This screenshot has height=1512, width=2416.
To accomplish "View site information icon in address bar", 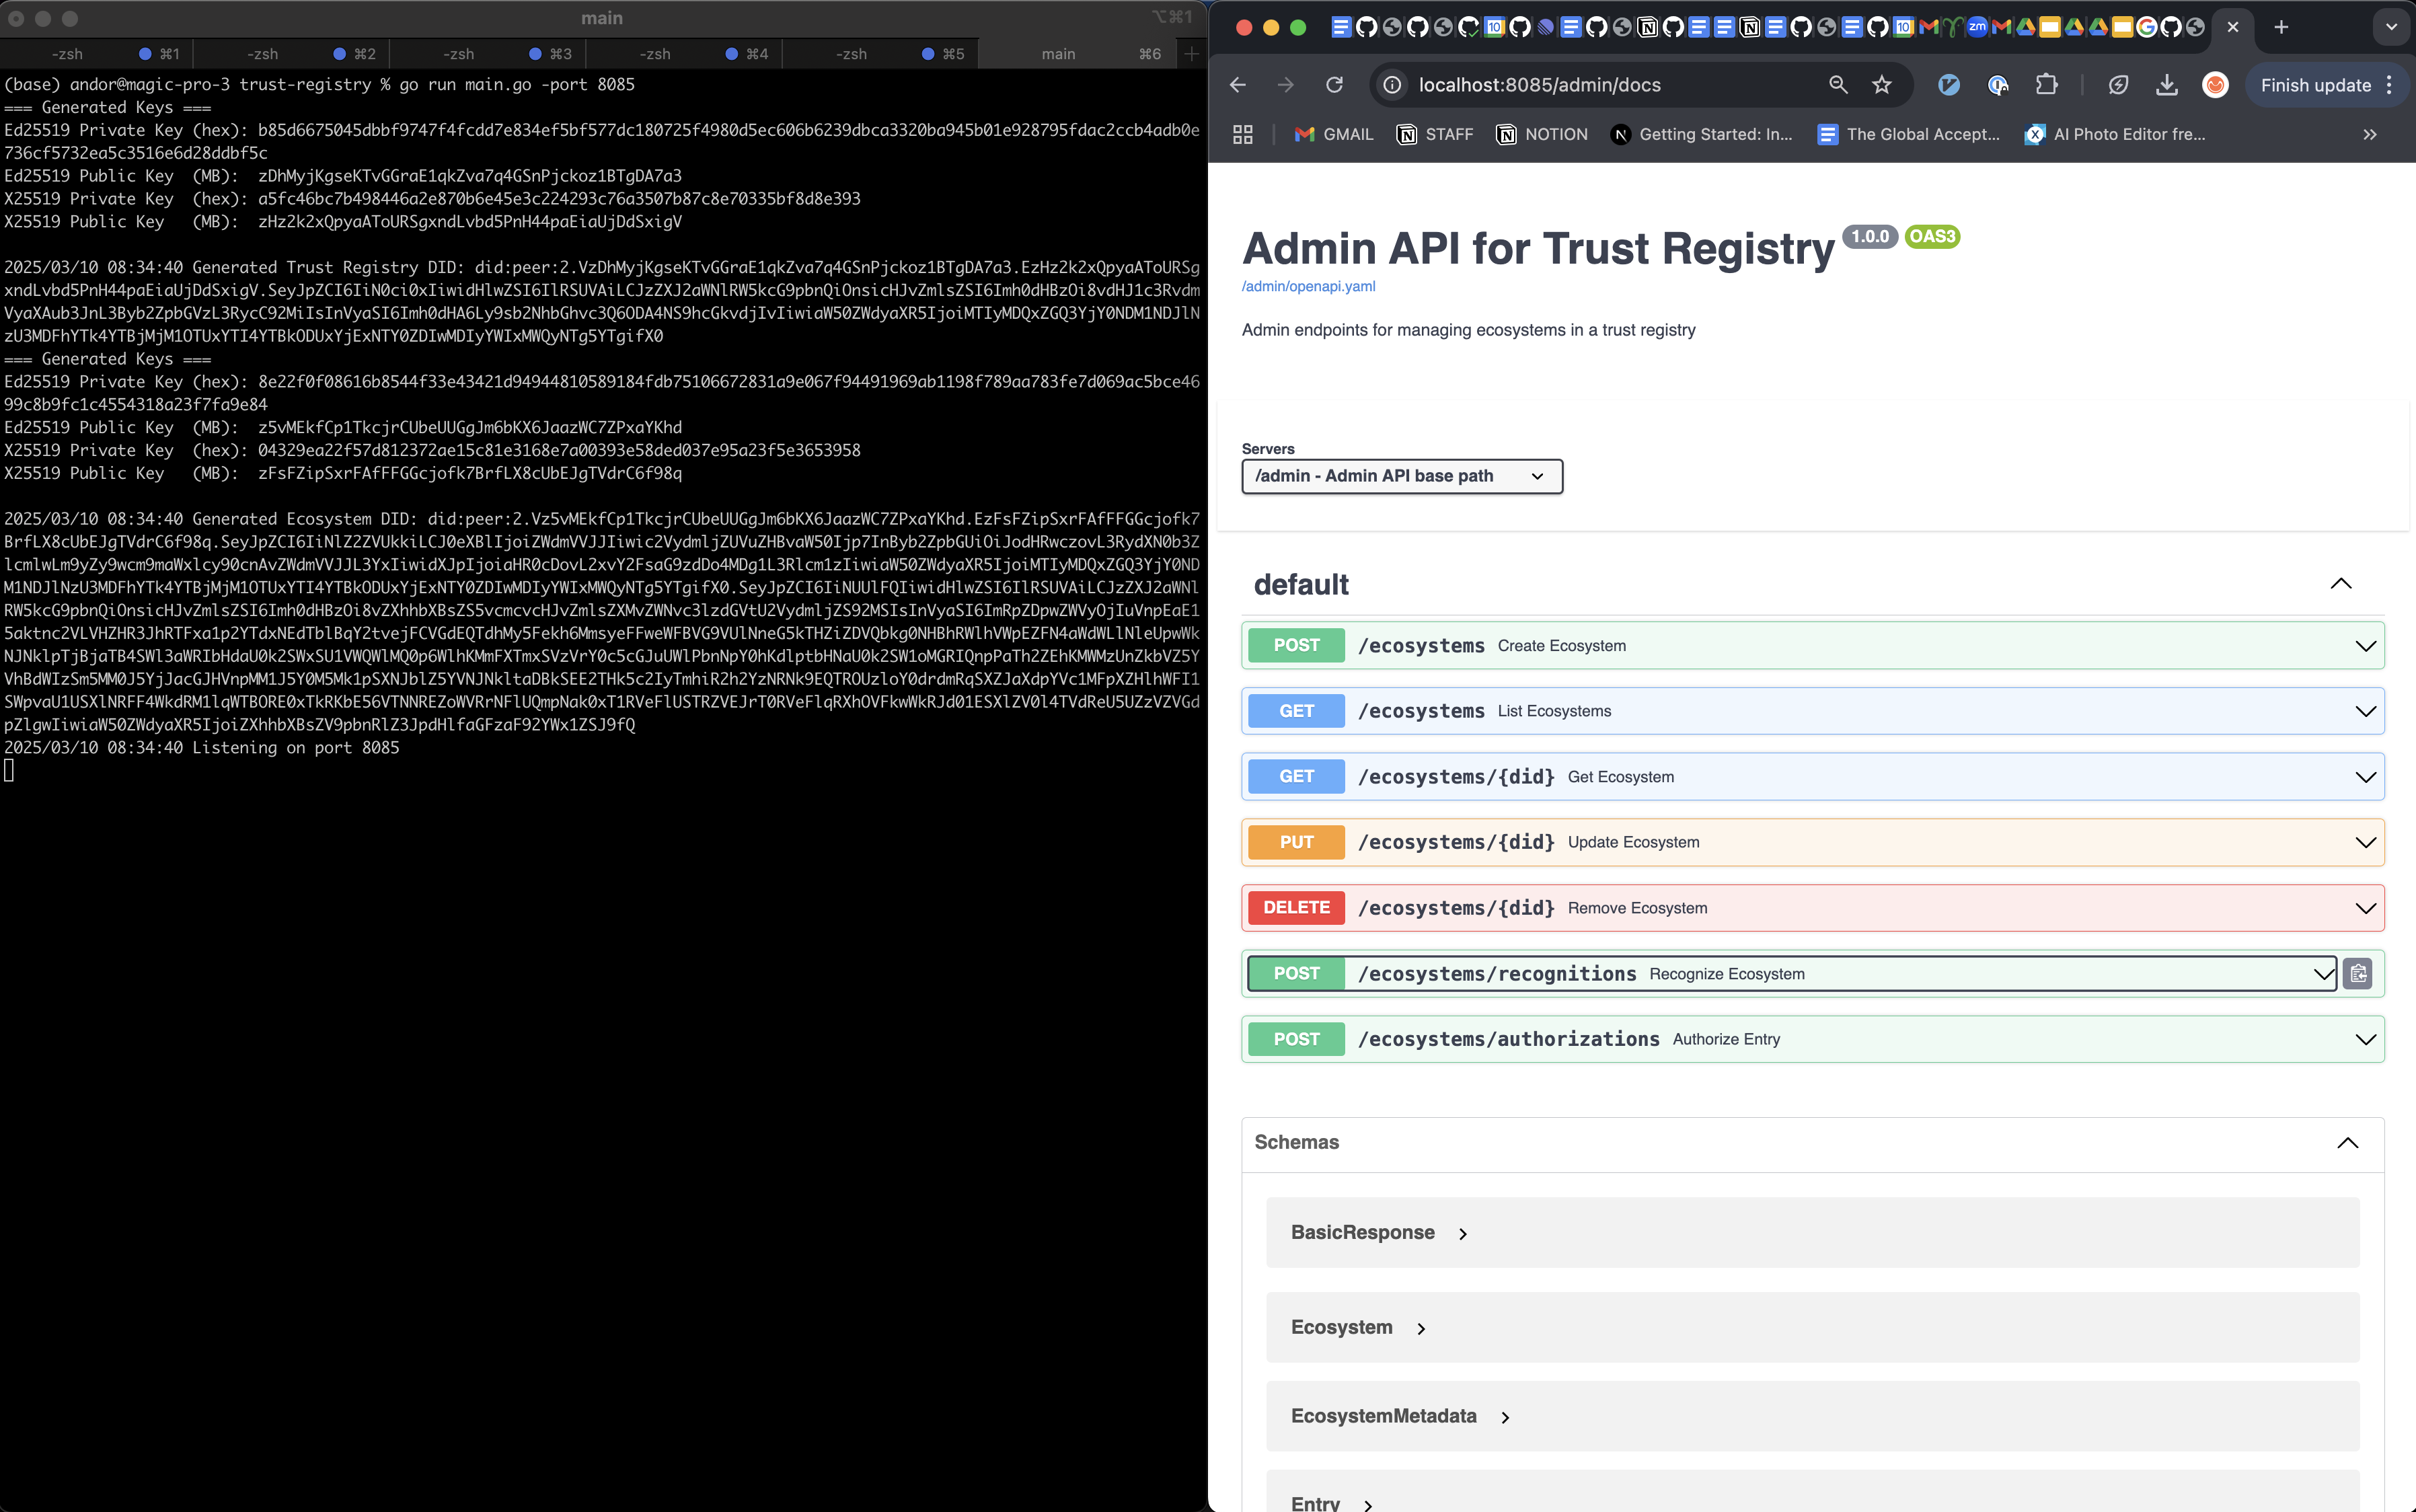I will pyautogui.click(x=1392, y=85).
